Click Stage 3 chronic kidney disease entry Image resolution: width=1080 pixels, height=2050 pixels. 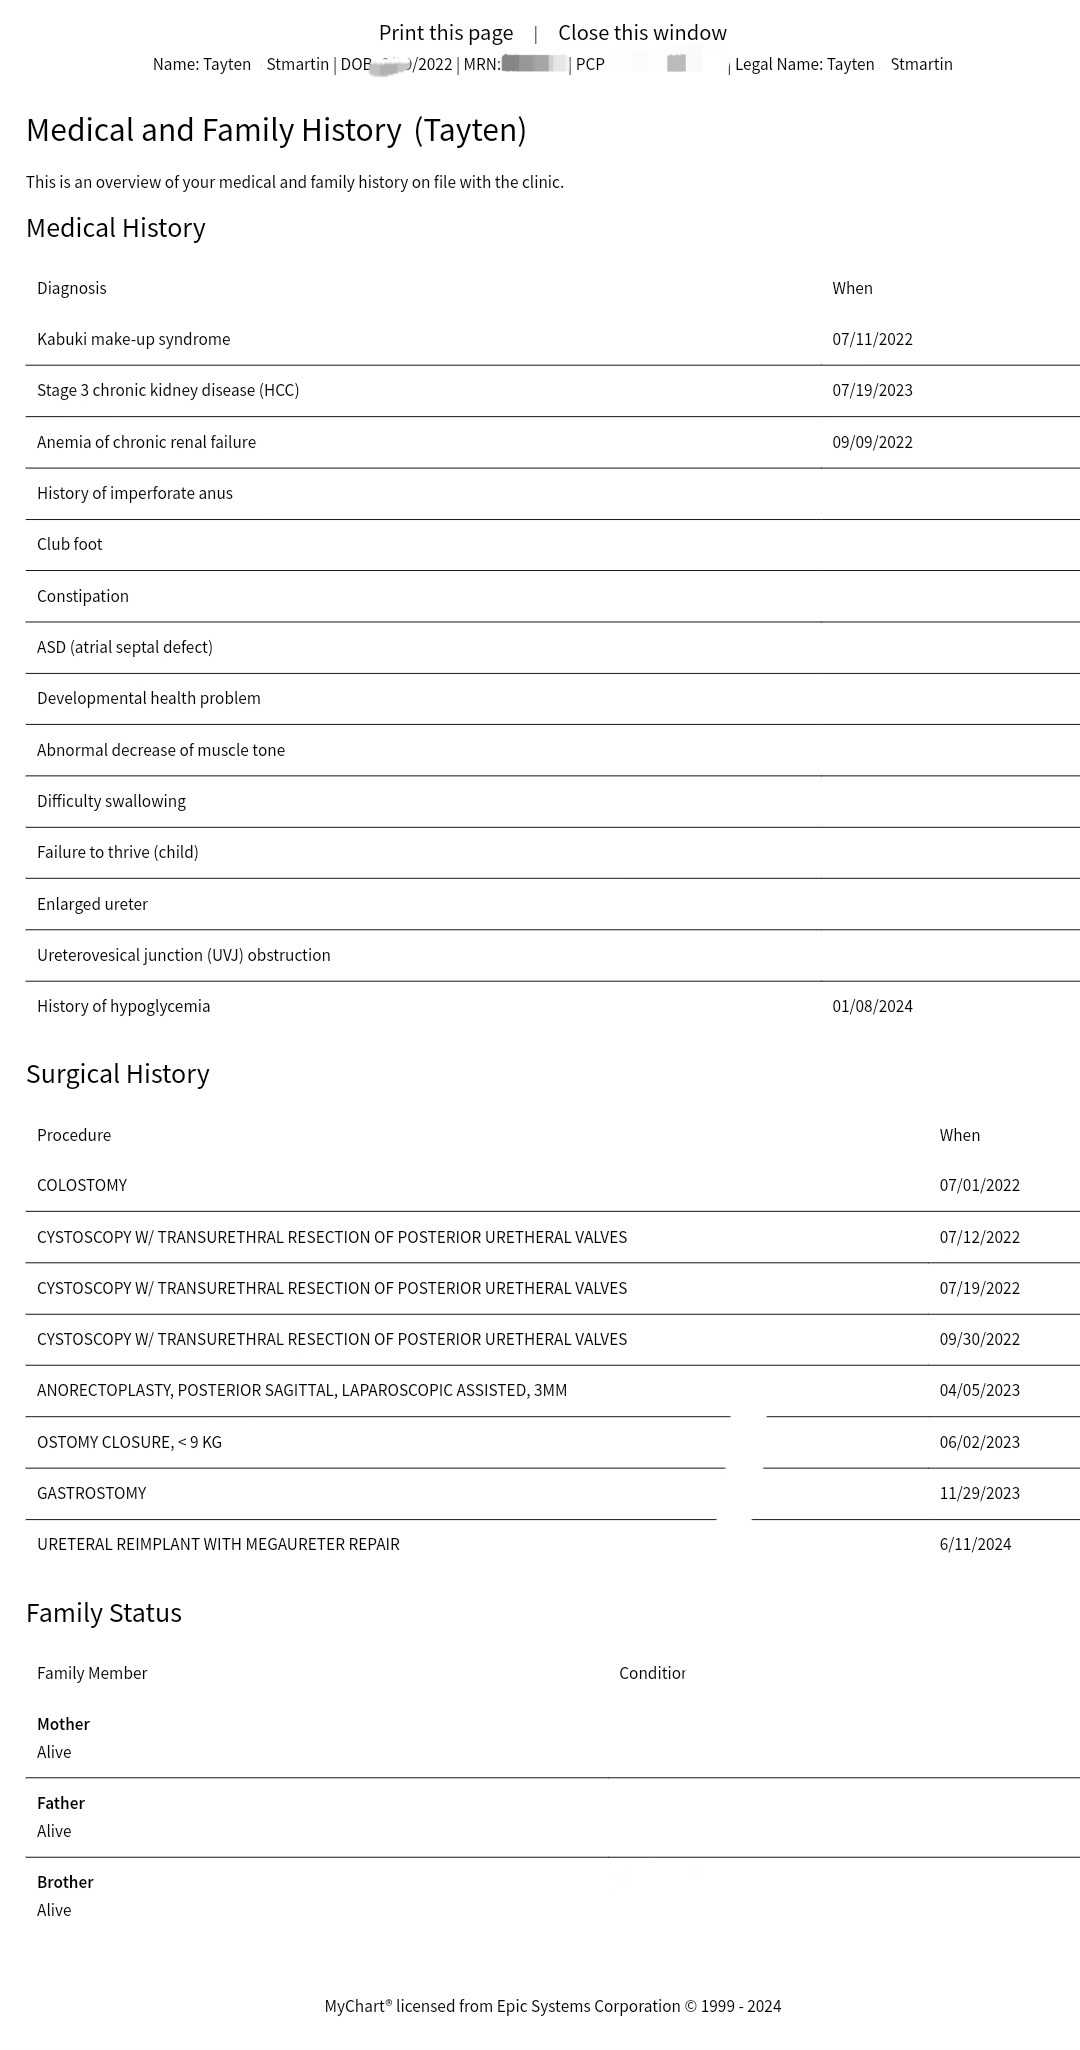[x=168, y=390]
